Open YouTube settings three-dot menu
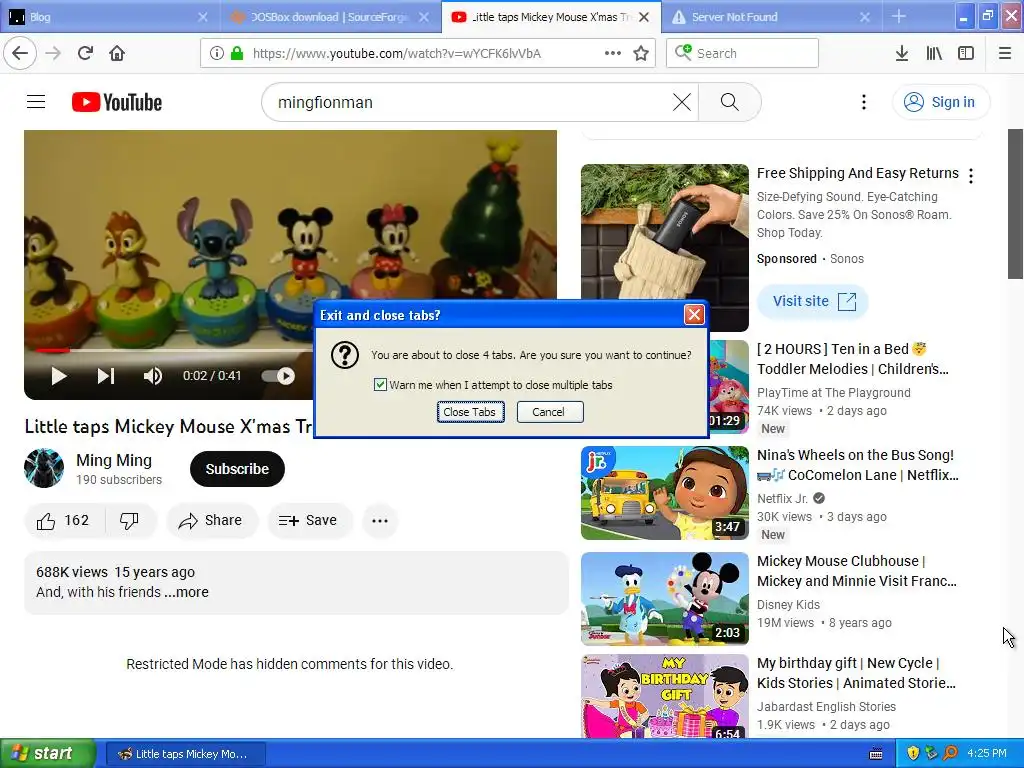This screenshot has width=1024, height=768. 863,102
